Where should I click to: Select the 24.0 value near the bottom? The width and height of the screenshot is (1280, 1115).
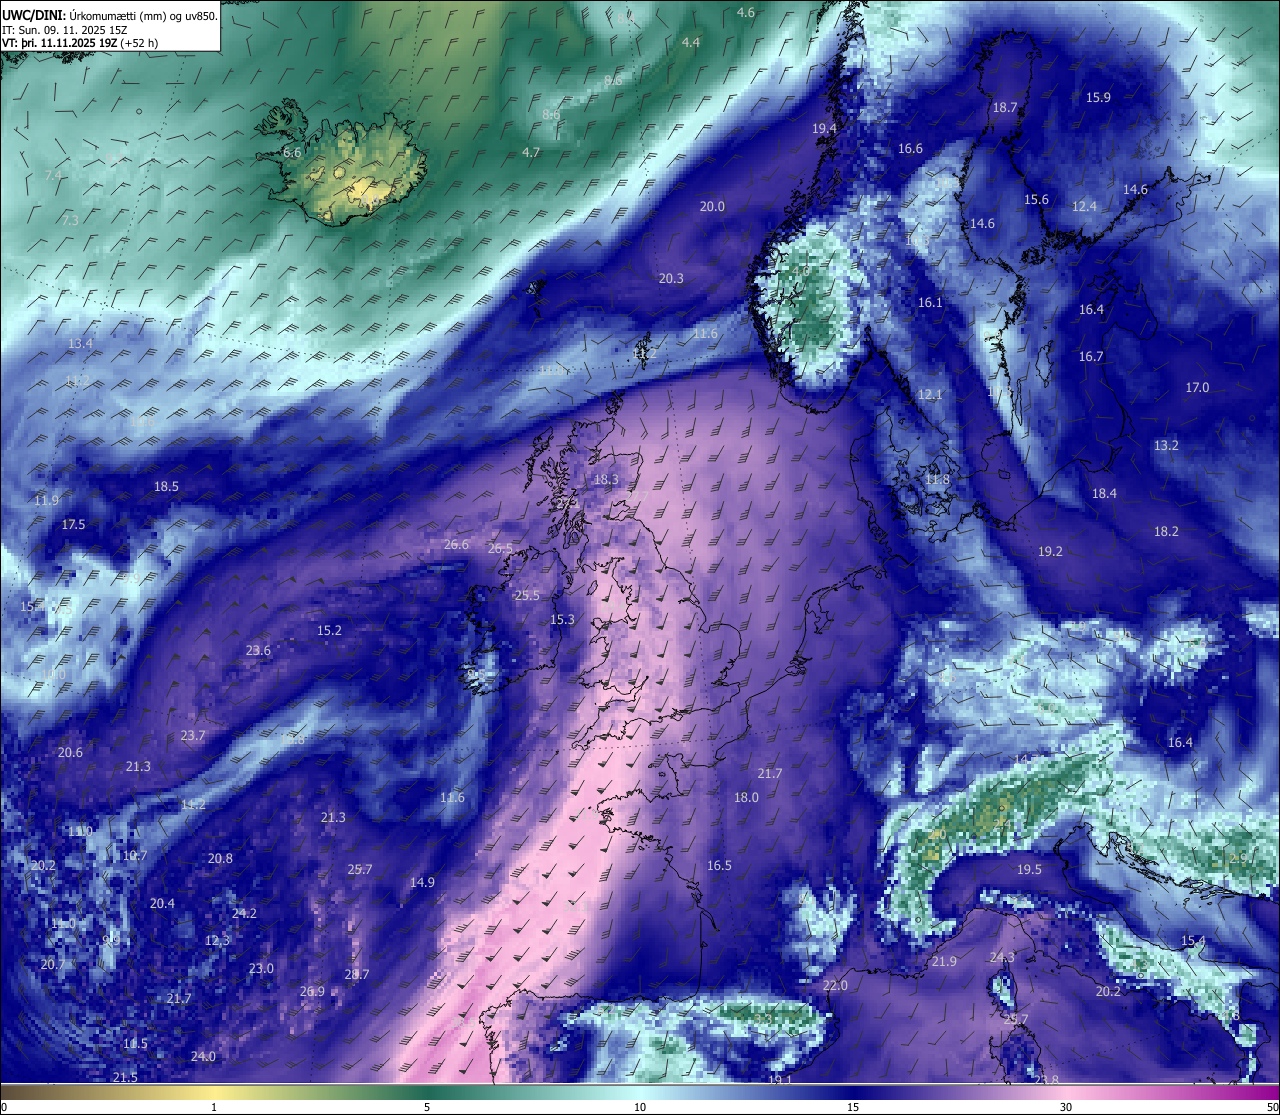(203, 1057)
